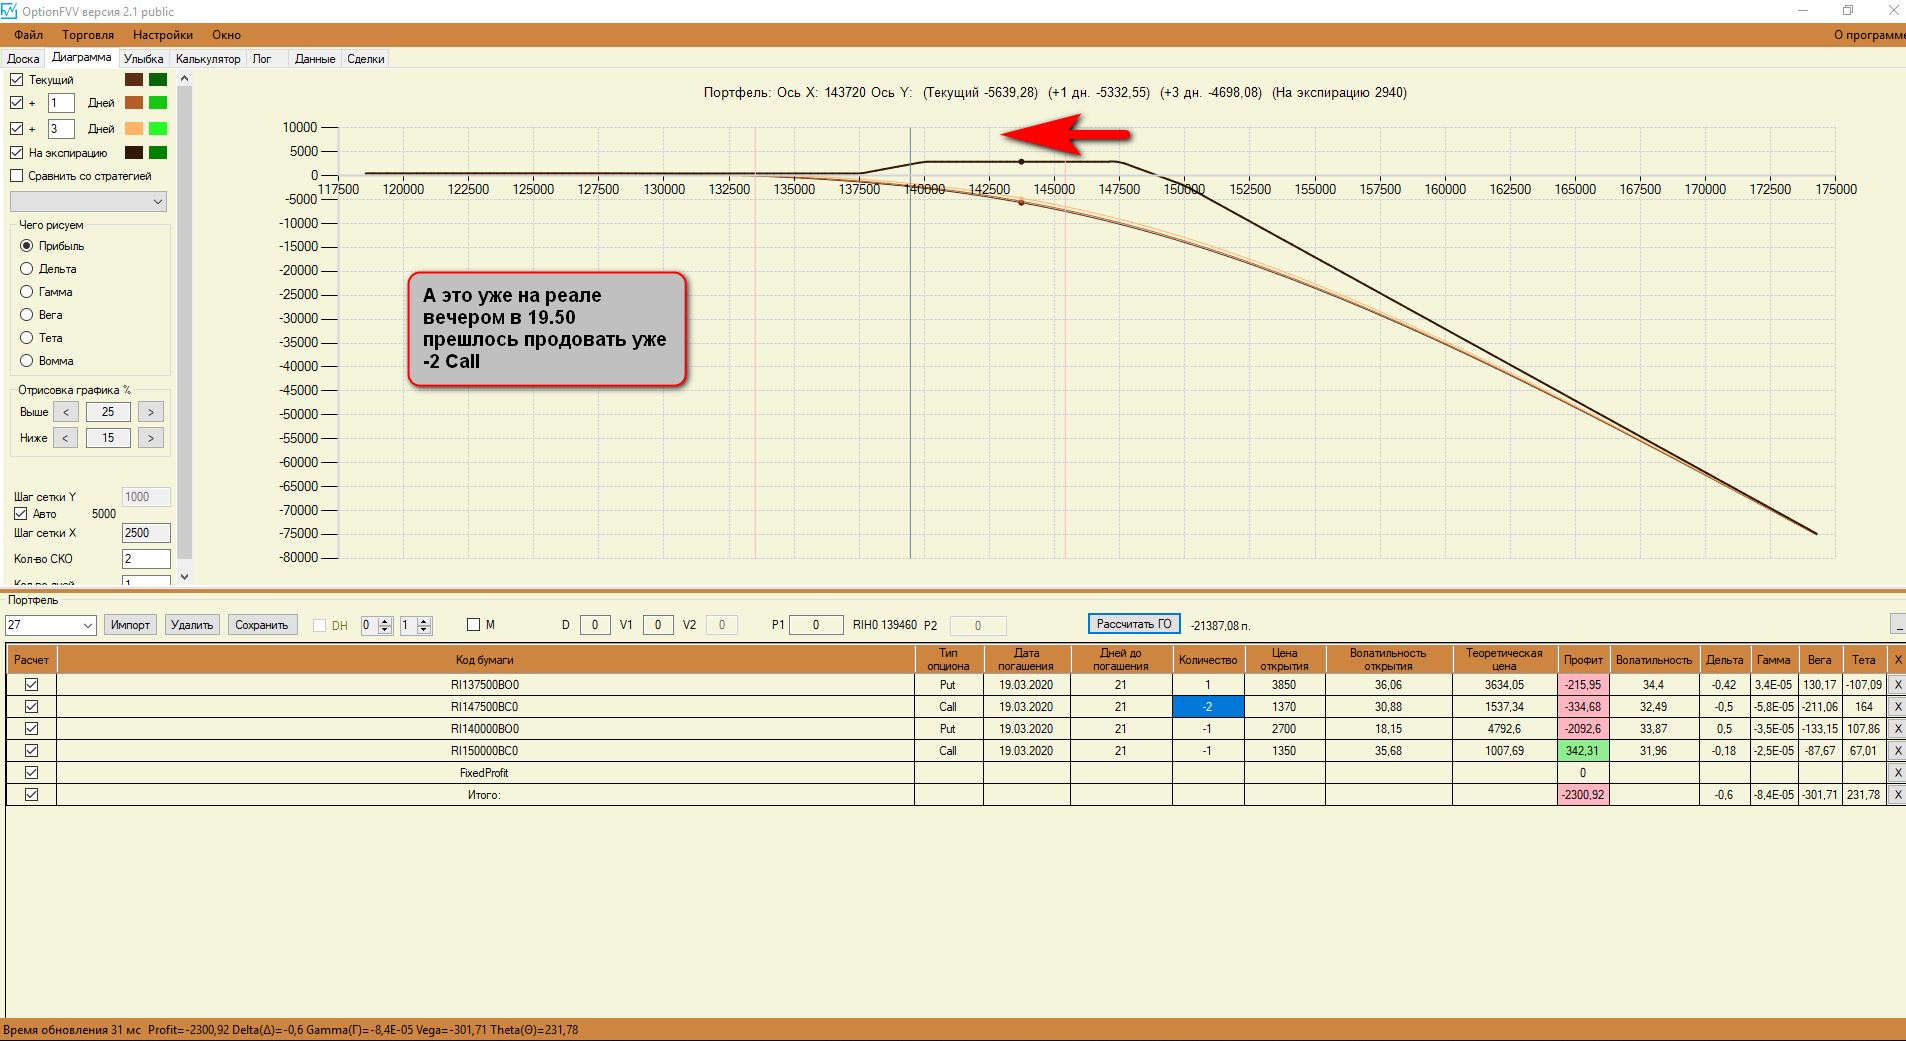Image resolution: width=1906 pixels, height=1041 pixels.
Task: Enable Сравнить со стратегией checkbox
Action: click(x=17, y=176)
